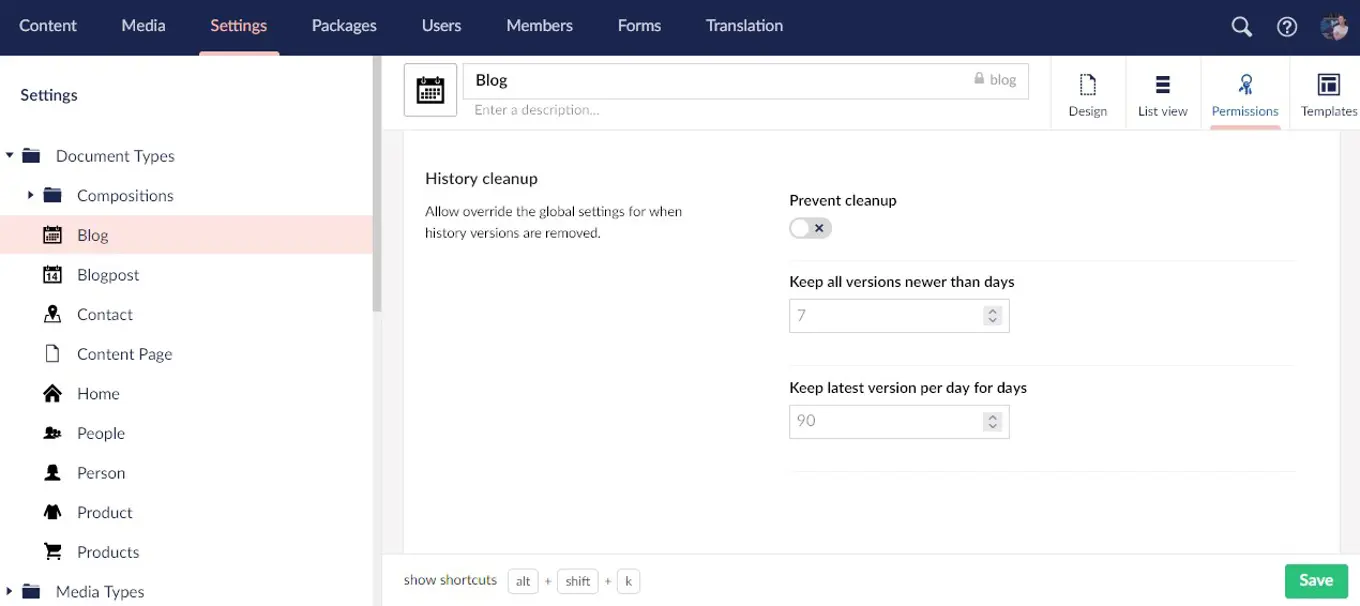The width and height of the screenshot is (1360, 606).
Task: Select the Home house icon in tree
Action: (53, 394)
